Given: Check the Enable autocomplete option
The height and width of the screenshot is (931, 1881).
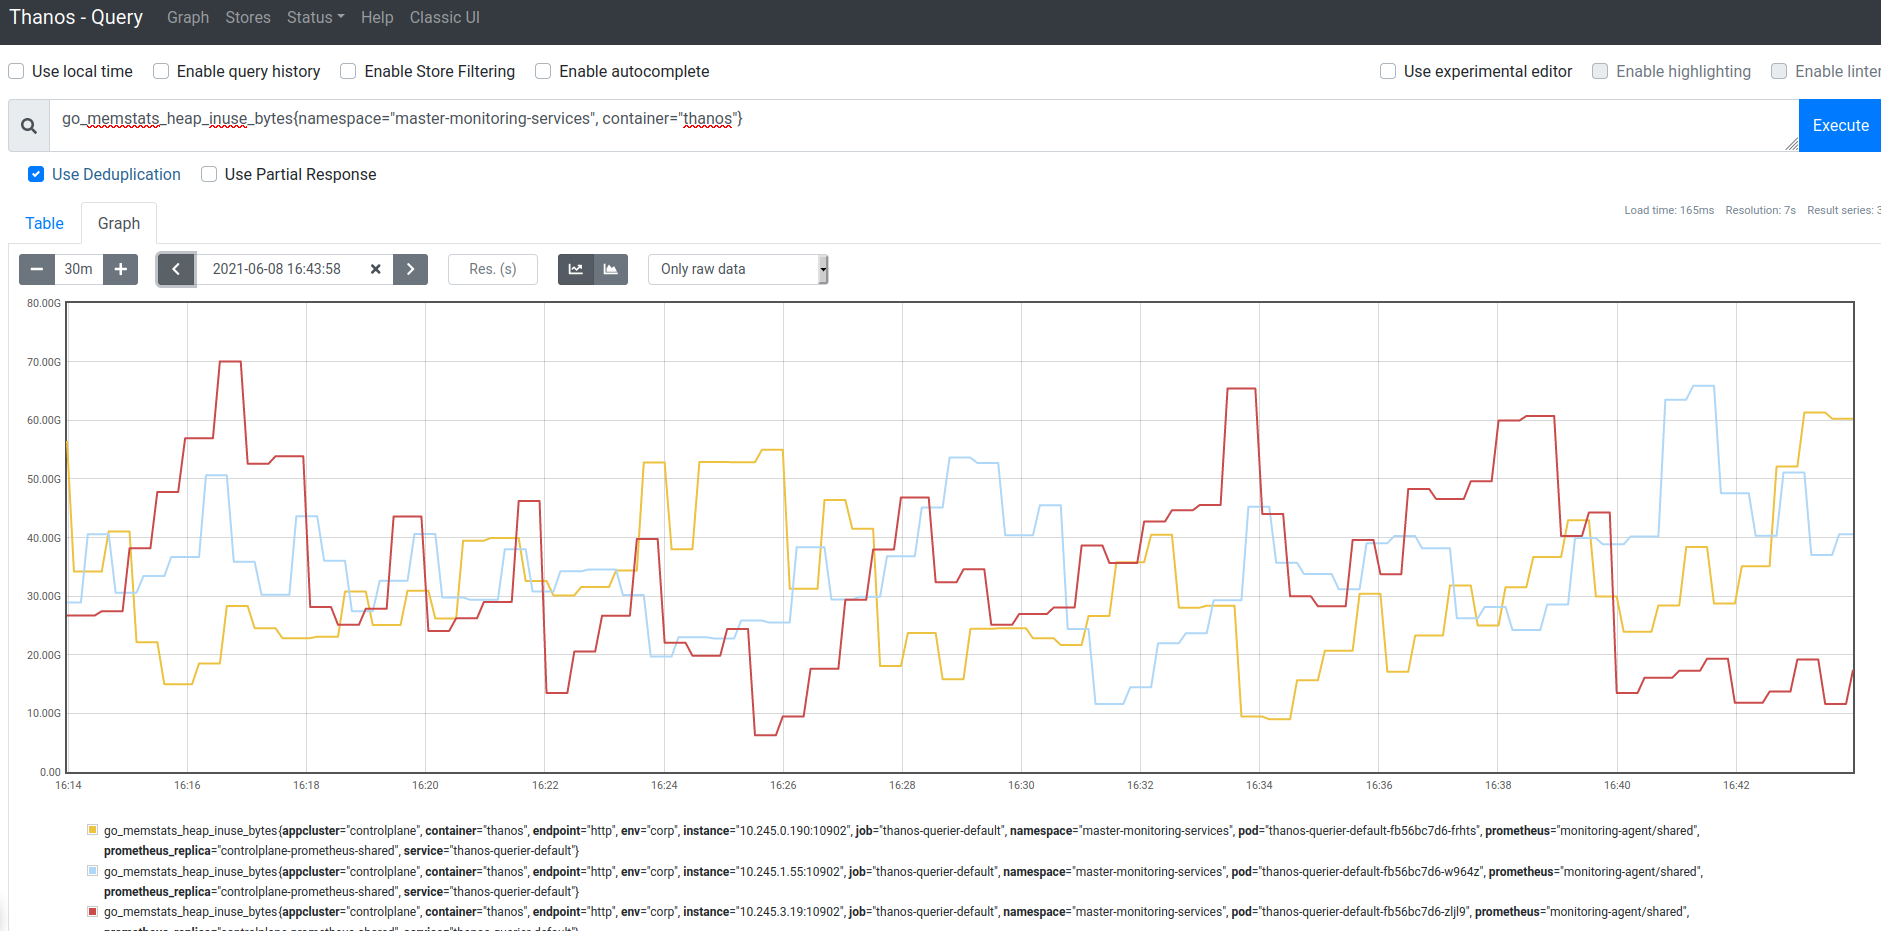Looking at the screenshot, I should coord(542,71).
